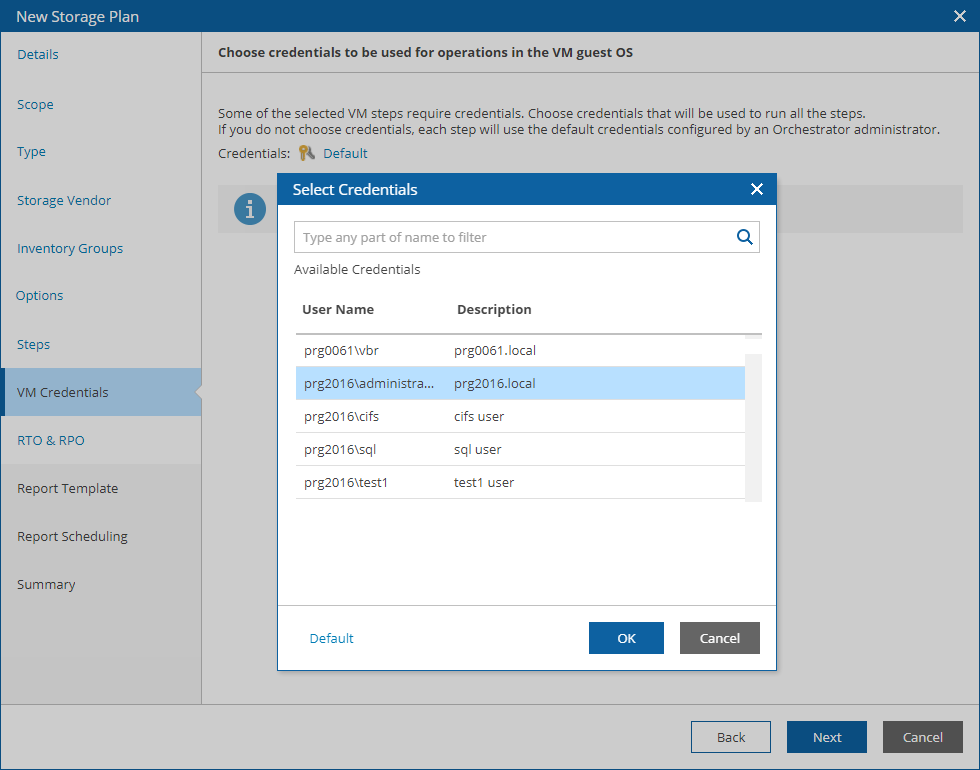Viewport: 980px width, 770px height.
Task: Sort by User Name column header
Action: (338, 309)
